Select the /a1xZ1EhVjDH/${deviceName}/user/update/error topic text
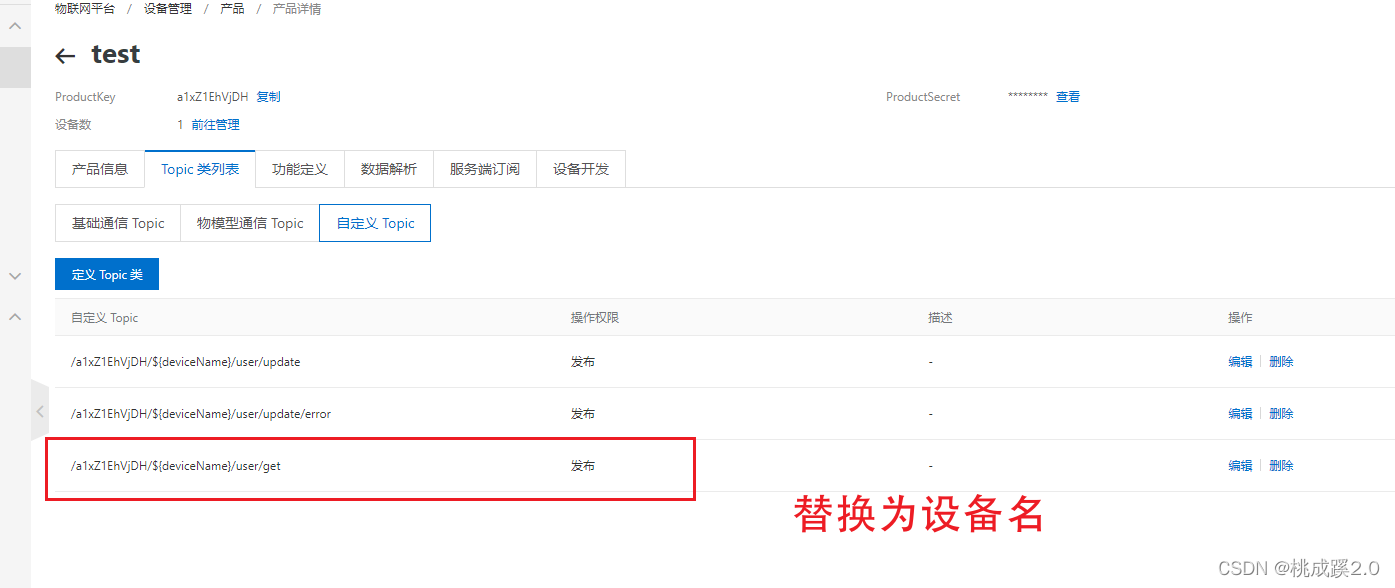1395x588 pixels. coord(200,414)
